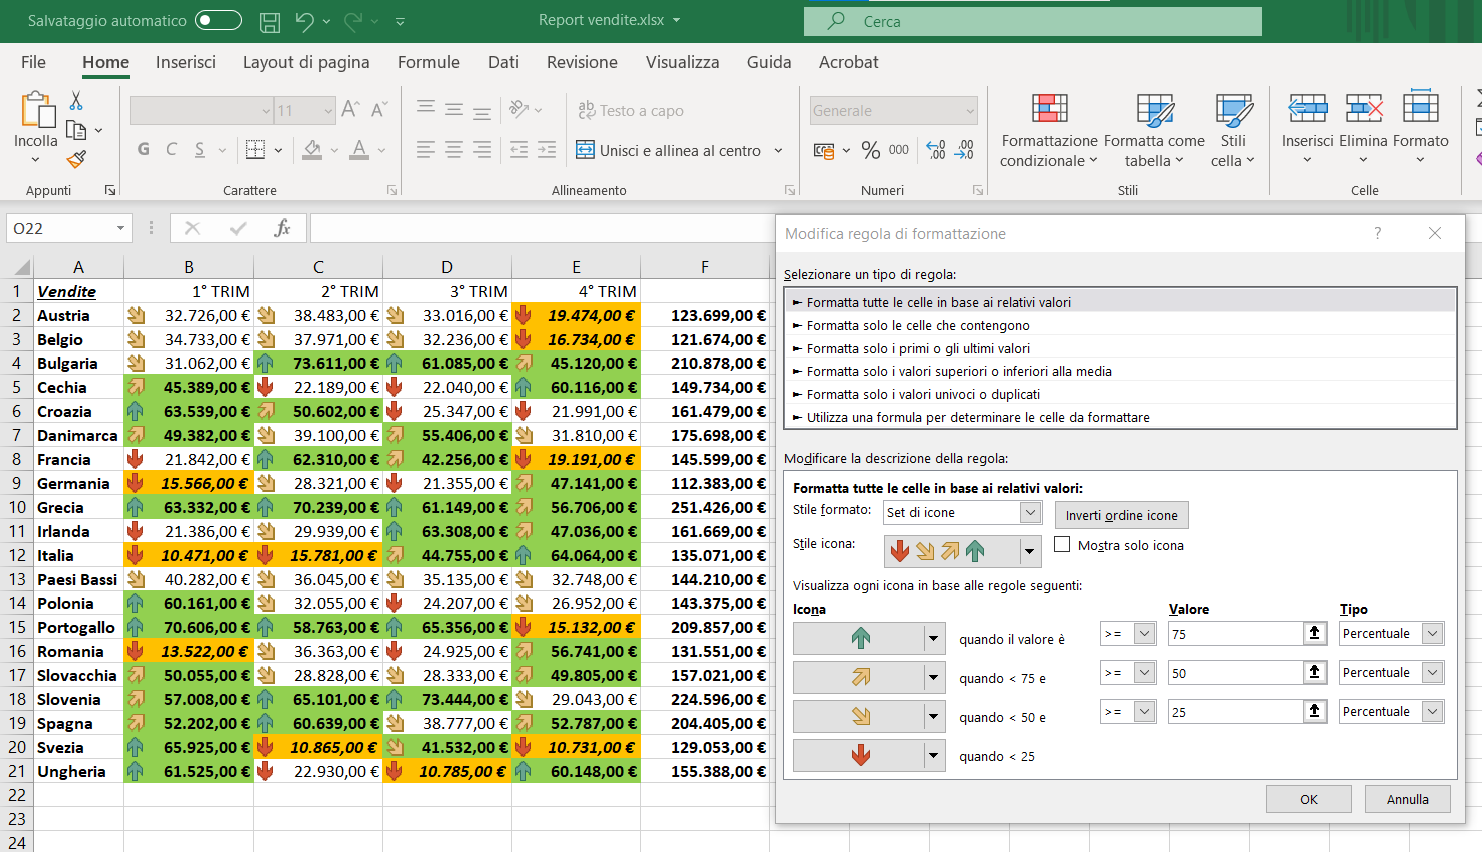Open the Formule ribbon tab
Viewport: 1482px width, 852px height.
click(x=428, y=62)
